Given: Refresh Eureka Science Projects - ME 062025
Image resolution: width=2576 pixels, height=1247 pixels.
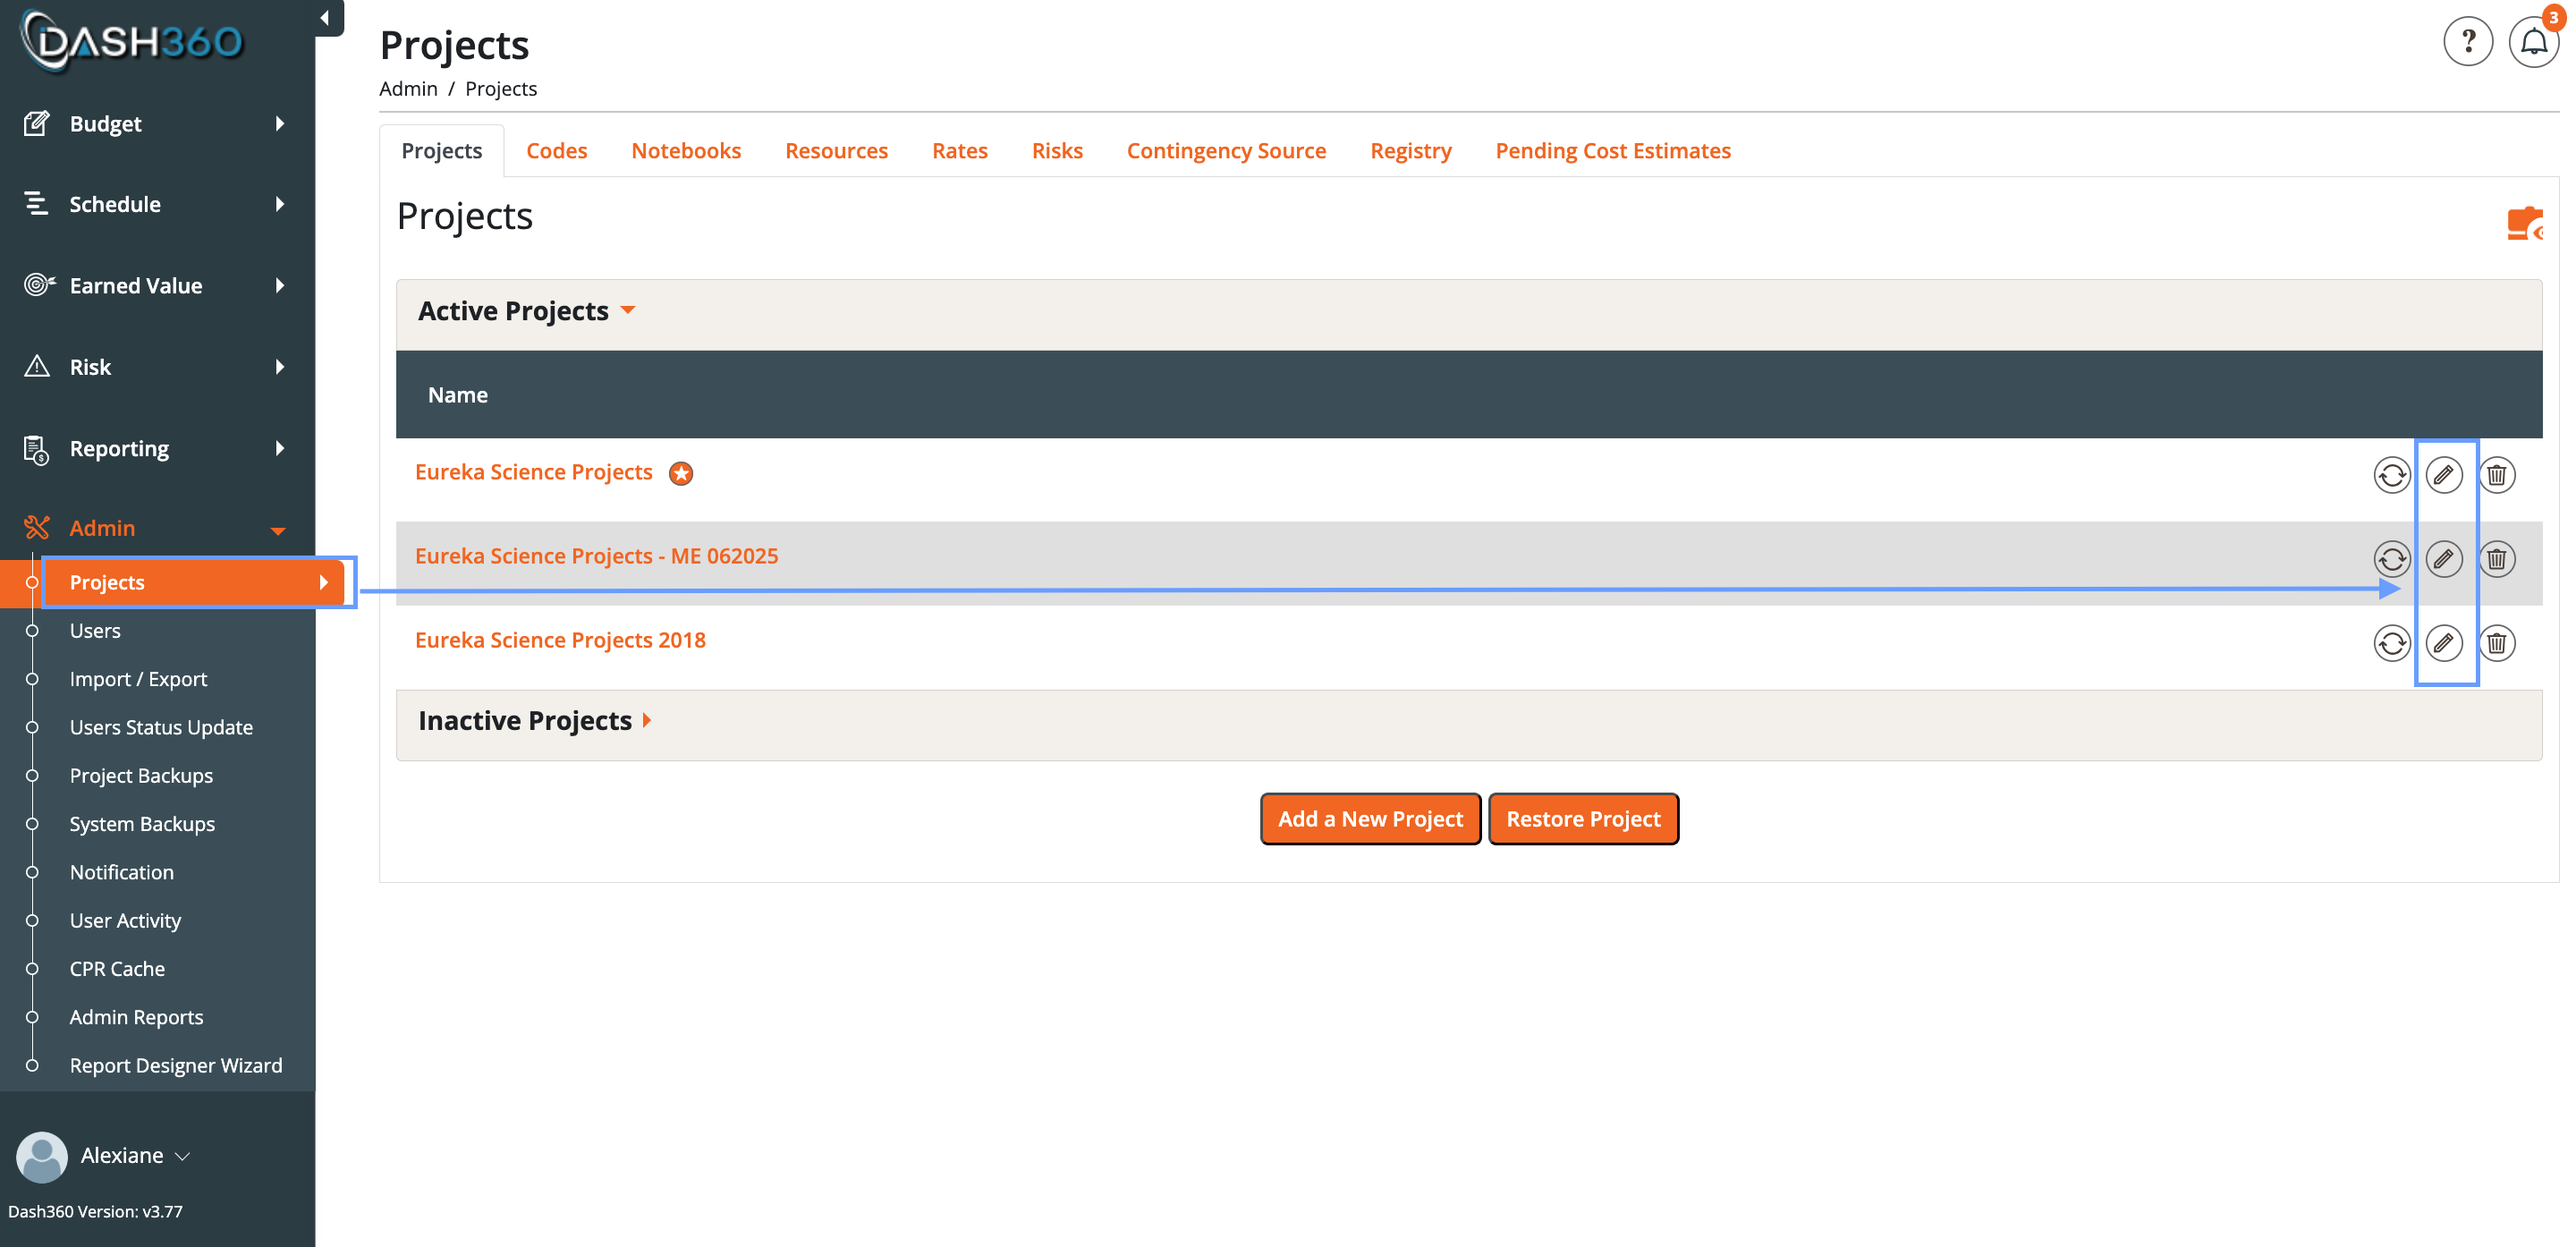Looking at the screenshot, I should coord(2391,559).
